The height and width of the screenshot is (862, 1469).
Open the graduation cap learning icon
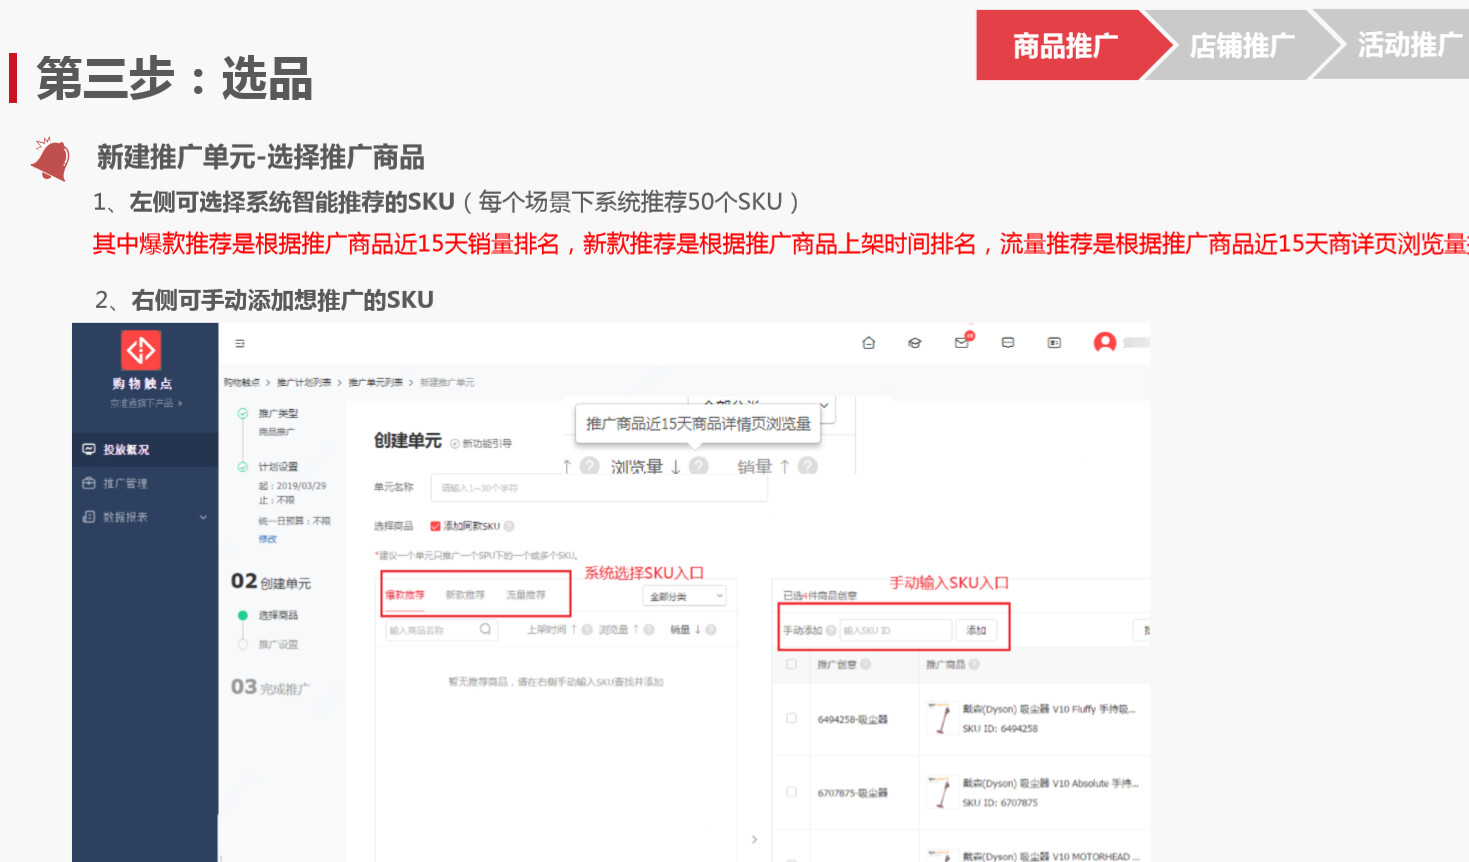[x=914, y=343]
